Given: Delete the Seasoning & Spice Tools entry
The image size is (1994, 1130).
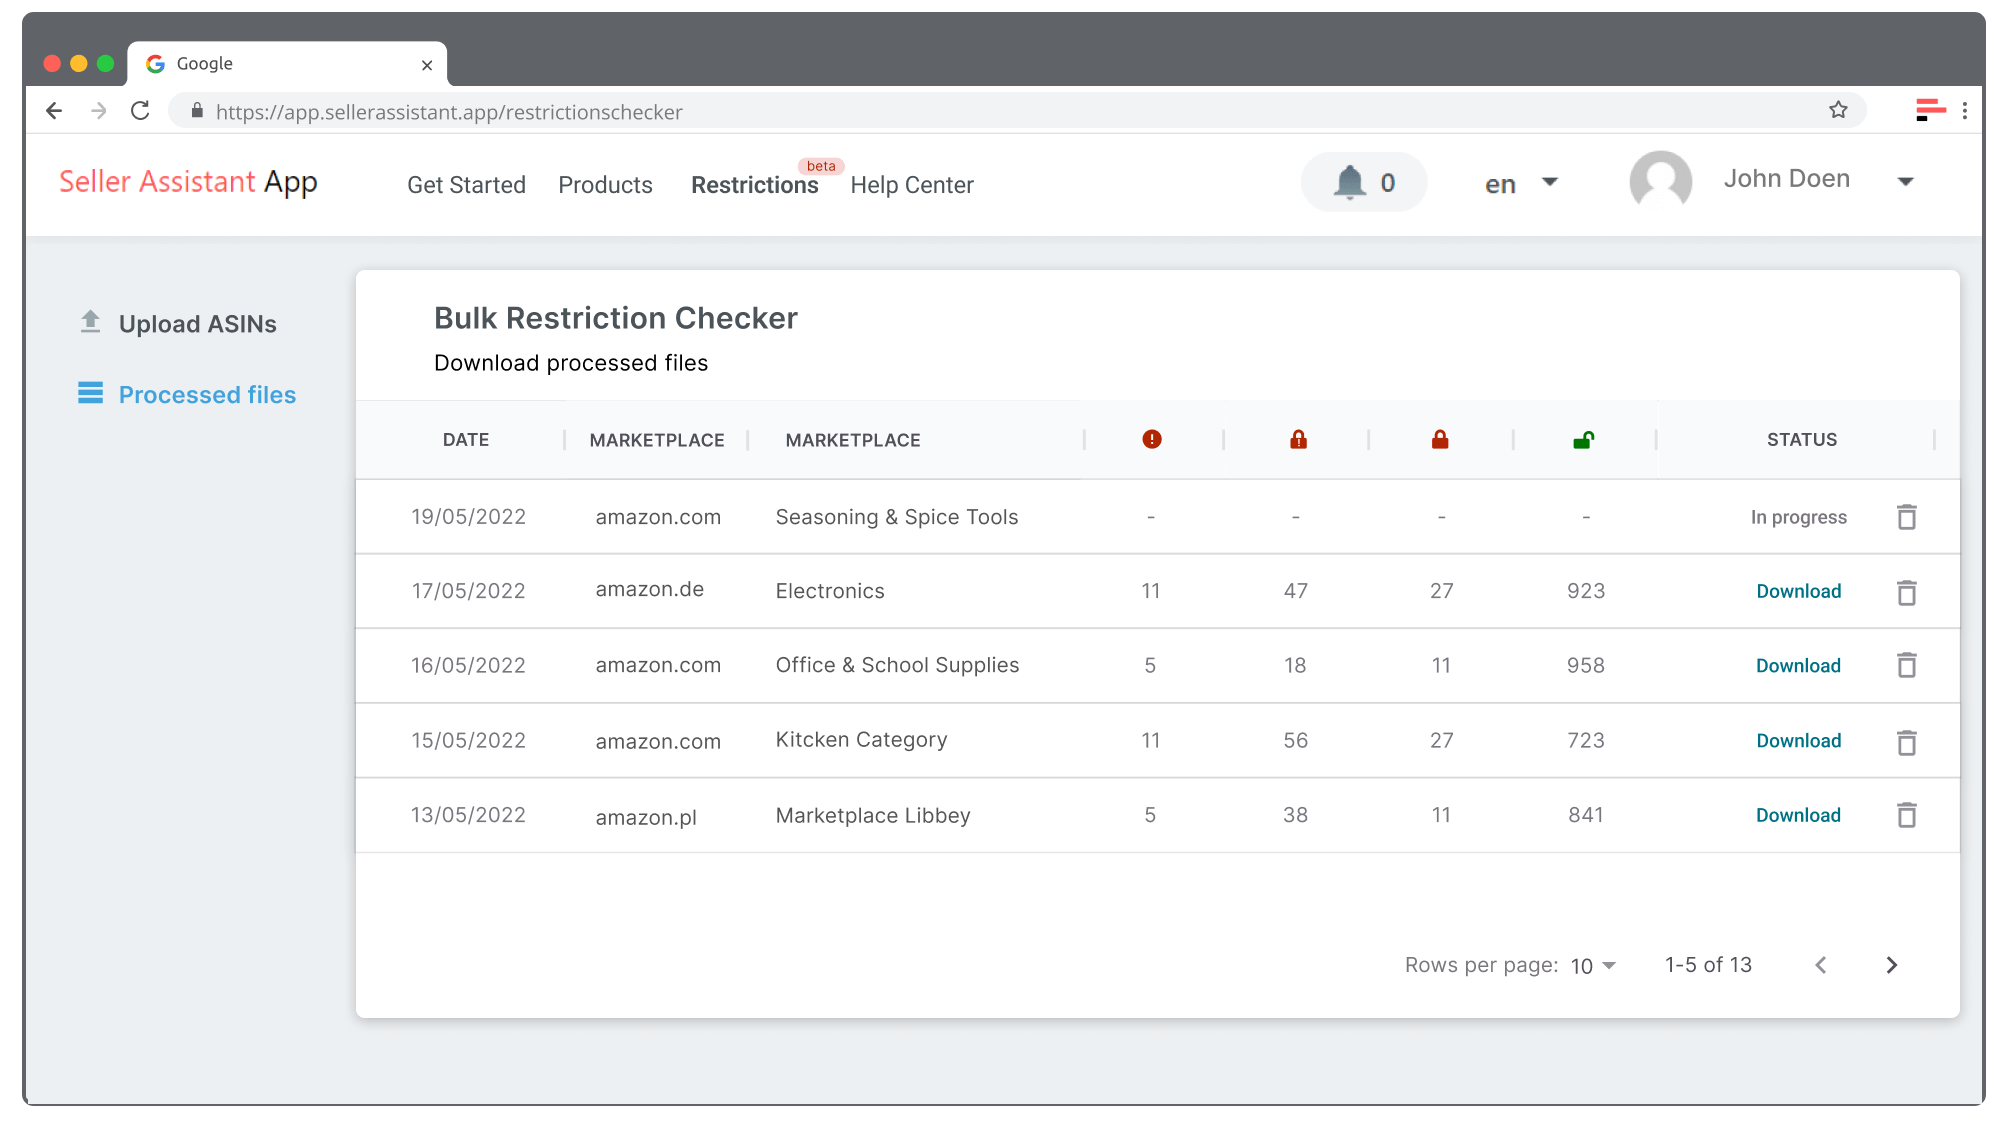Looking at the screenshot, I should (1907, 517).
